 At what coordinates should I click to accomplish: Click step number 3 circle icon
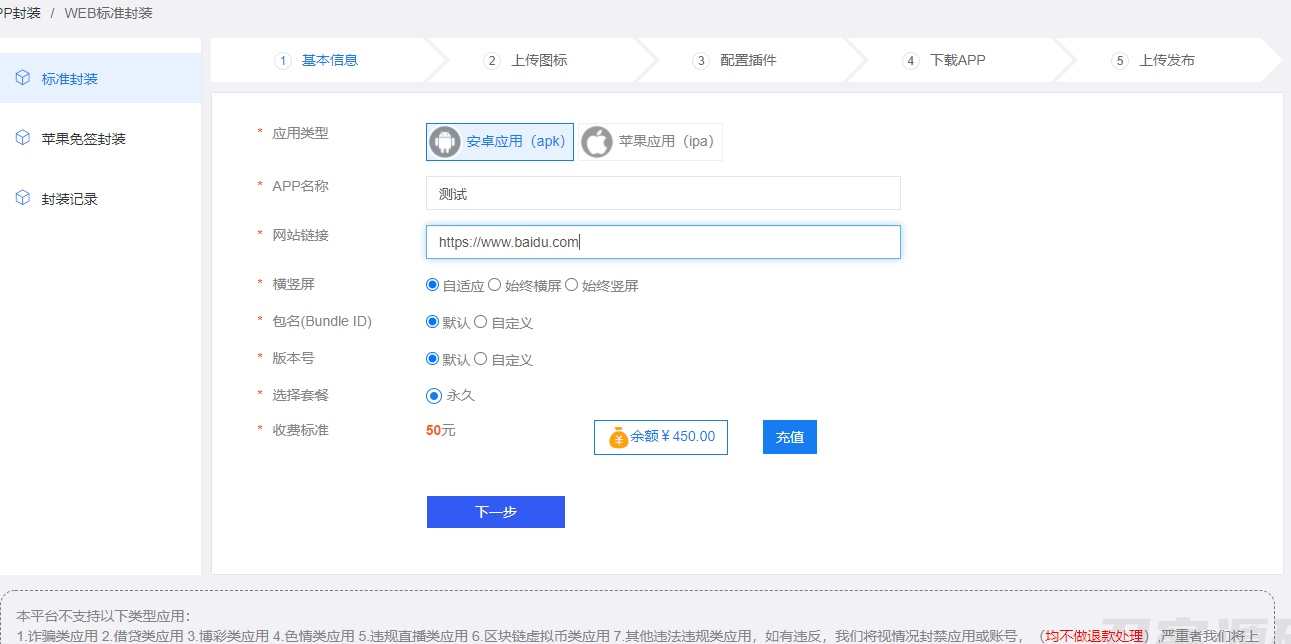pos(701,60)
